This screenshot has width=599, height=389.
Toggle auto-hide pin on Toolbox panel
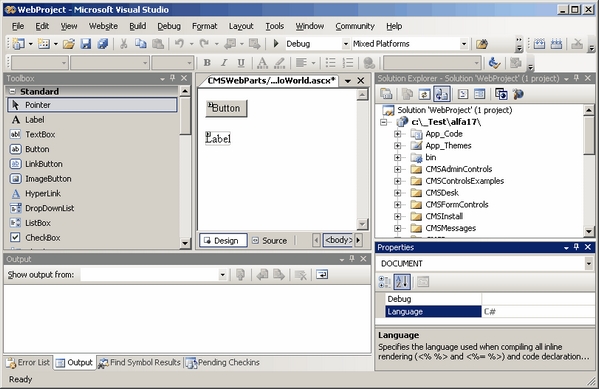point(173,78)
